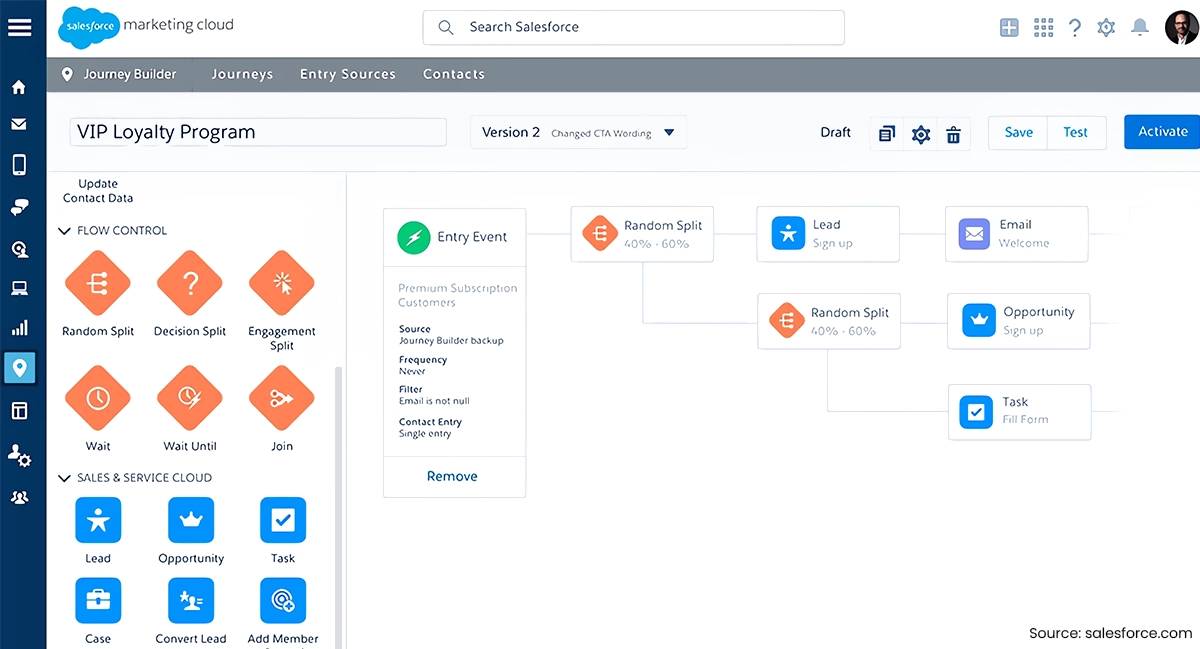Click the Salesforce Marketing Cloud logo
Image resolution: width=1200 pixels, height=649 pixels.
(x=148, y=26)
